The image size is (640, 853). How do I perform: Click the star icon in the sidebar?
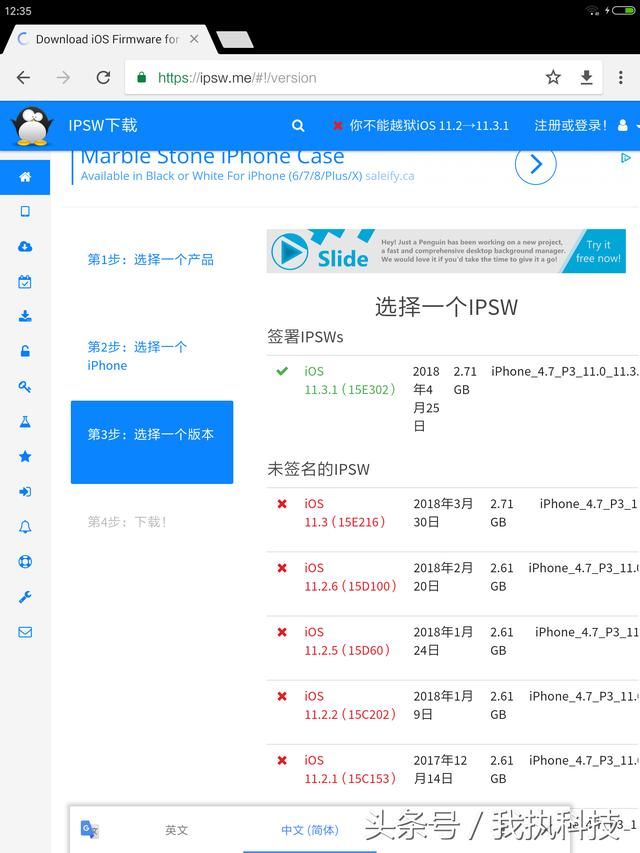(x=25, y=456)
